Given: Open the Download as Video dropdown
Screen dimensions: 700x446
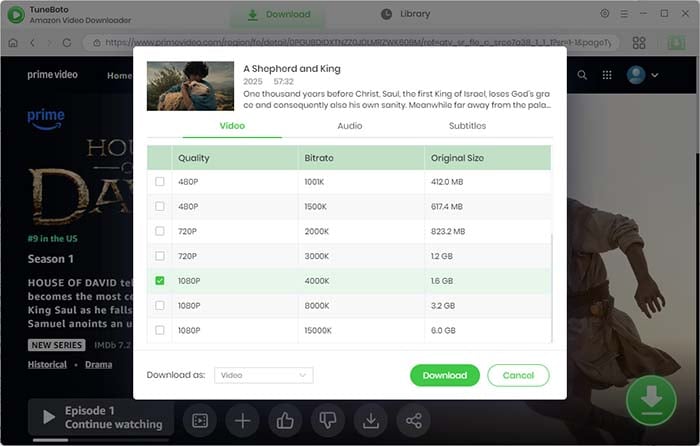Looking at the screenshot, I should 263,375.
